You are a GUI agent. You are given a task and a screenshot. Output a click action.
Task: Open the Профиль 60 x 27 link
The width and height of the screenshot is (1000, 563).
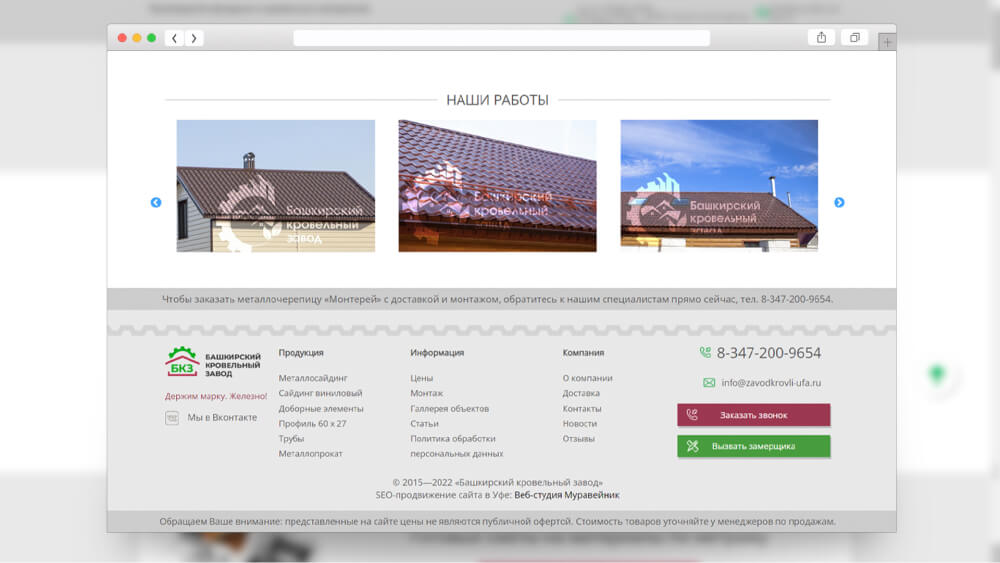point(312,423)
